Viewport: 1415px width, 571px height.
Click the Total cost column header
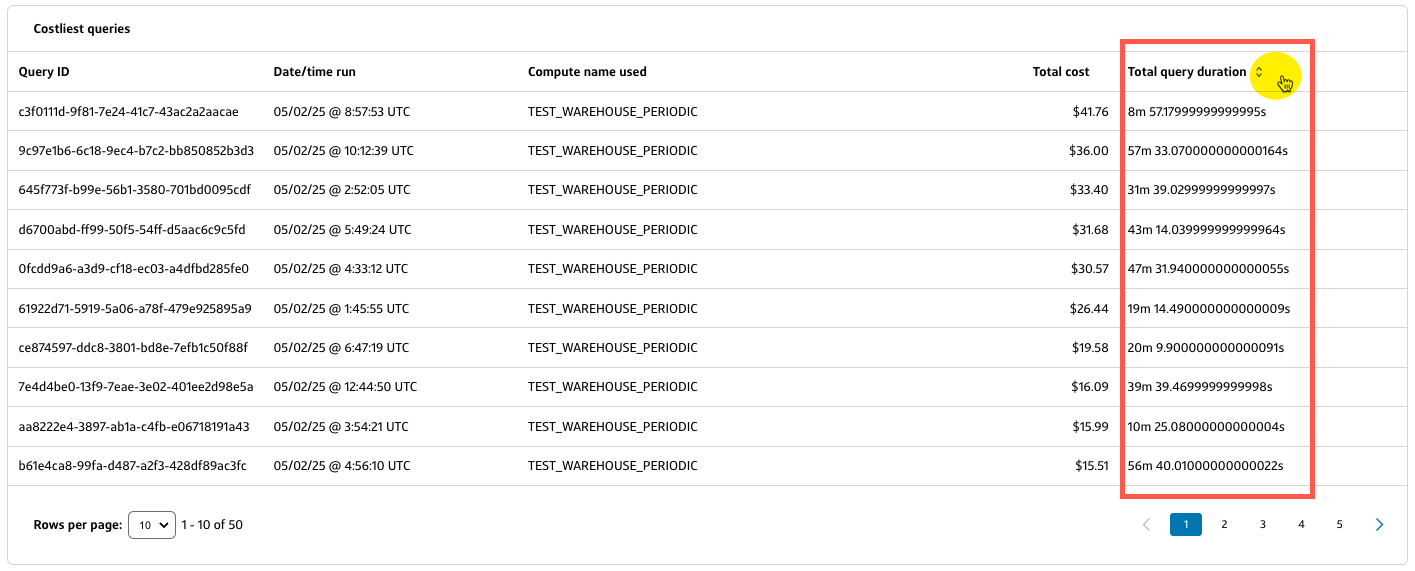point(1061,72)
